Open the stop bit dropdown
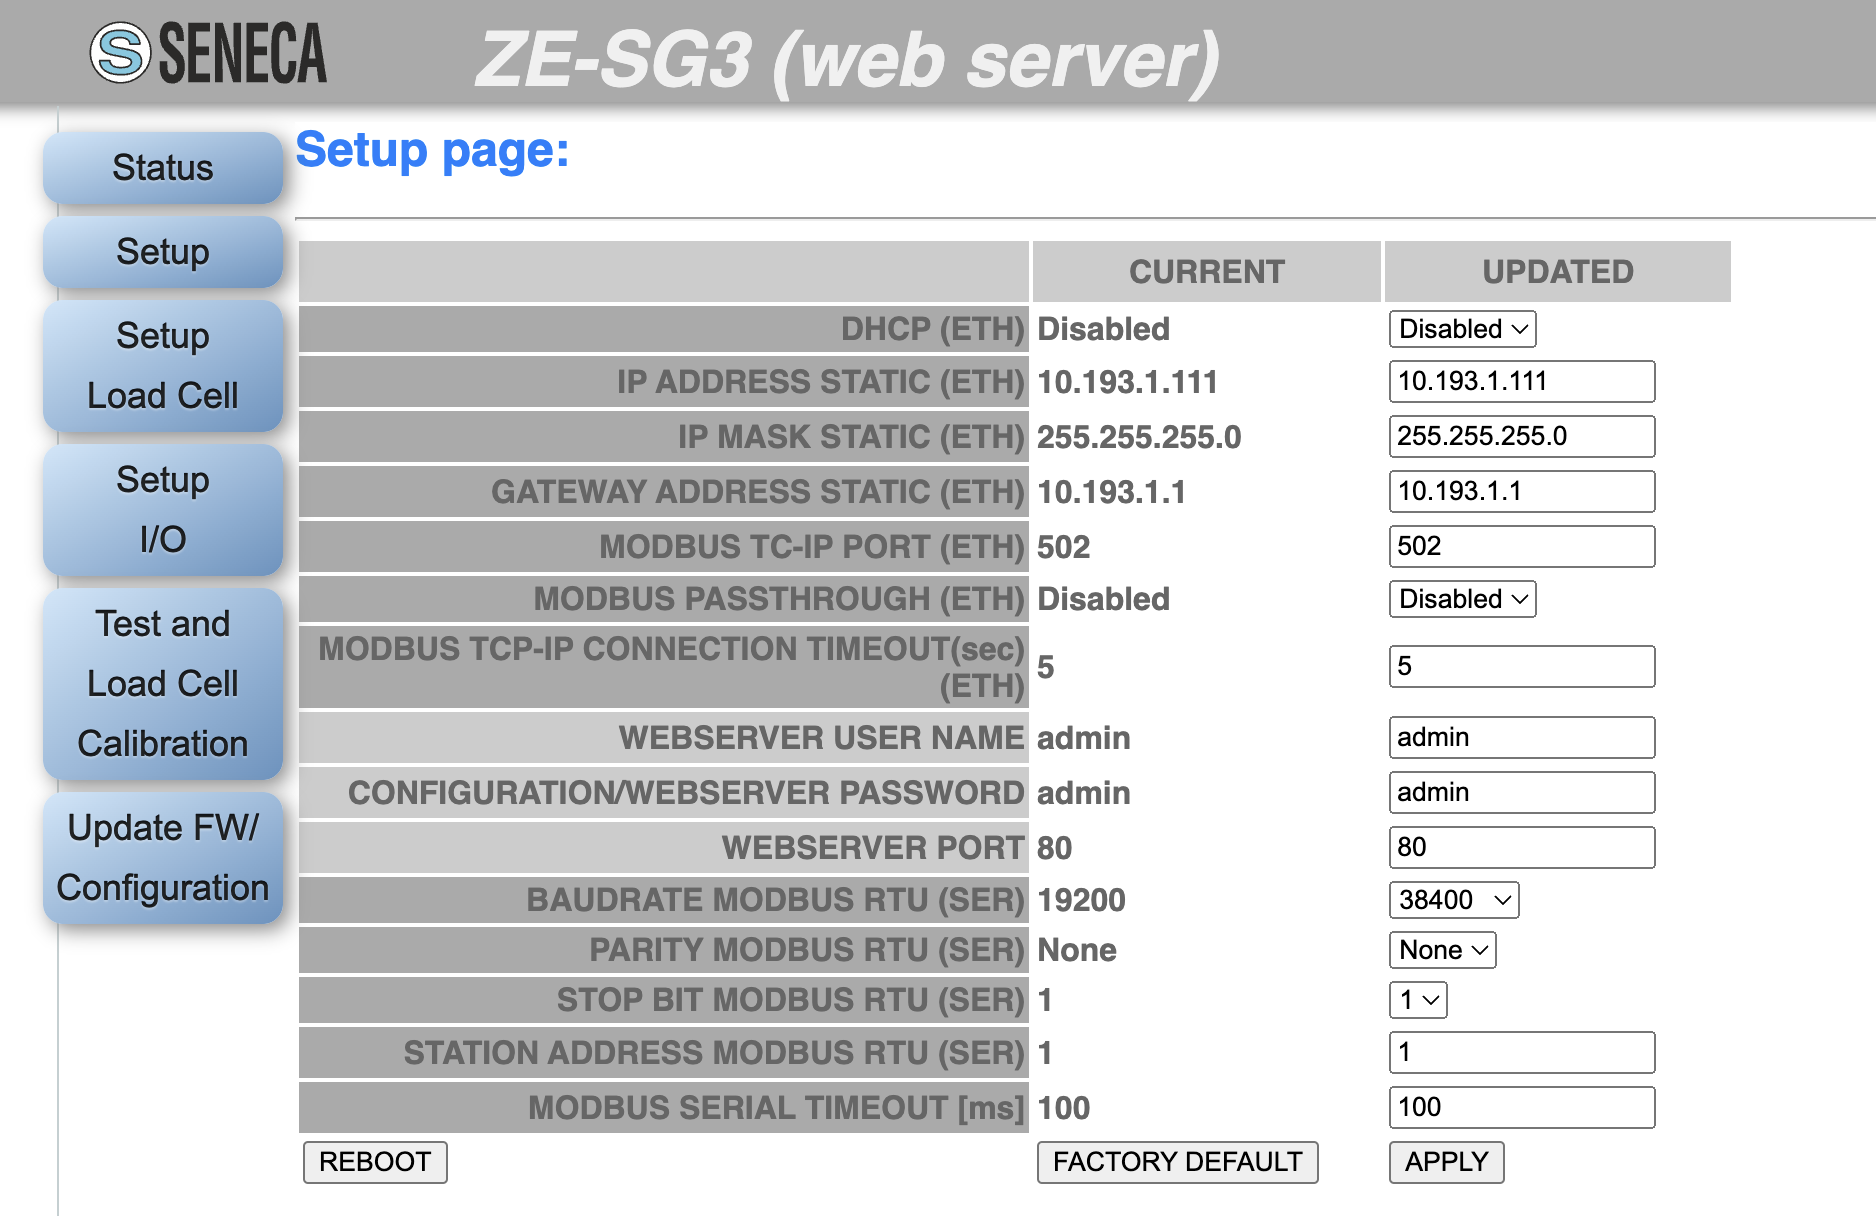Viewport: 1876px width, 1216px height. 1418,1000
